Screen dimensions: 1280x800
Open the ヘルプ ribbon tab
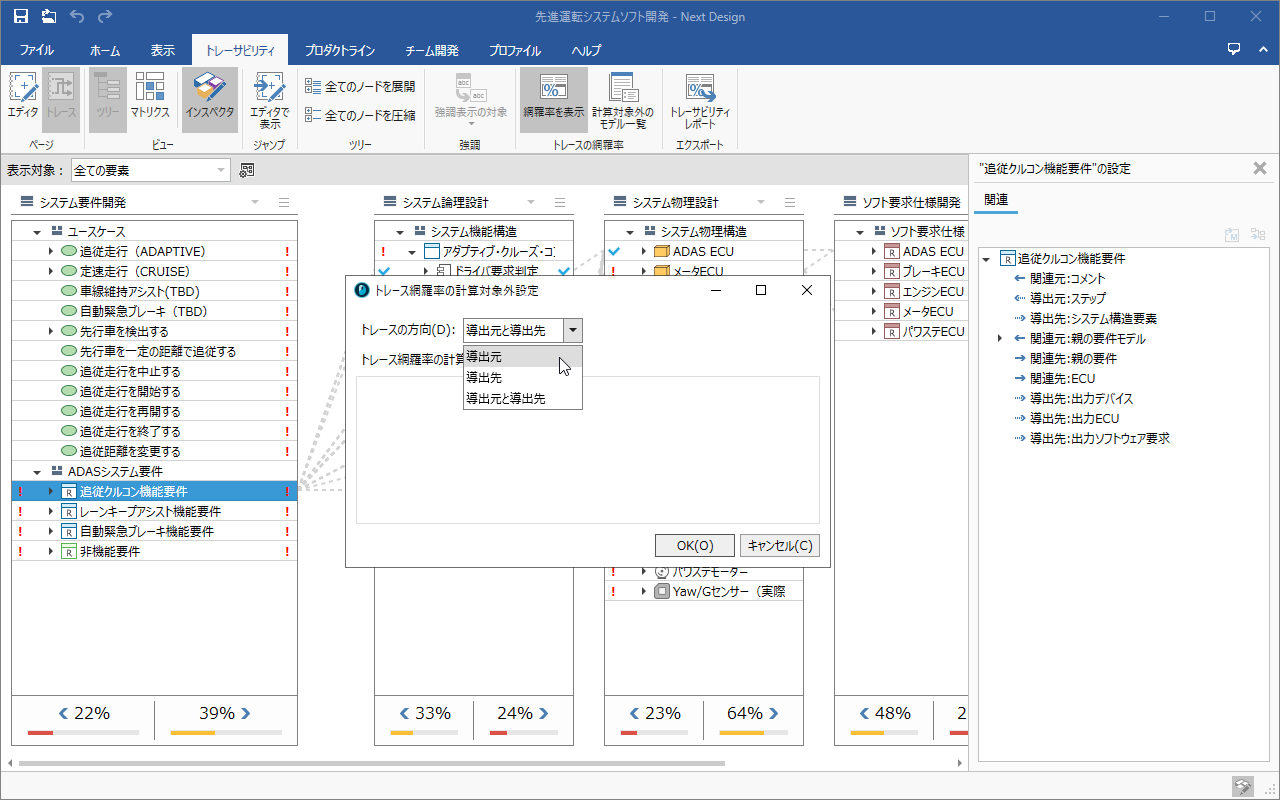point(586,50)
